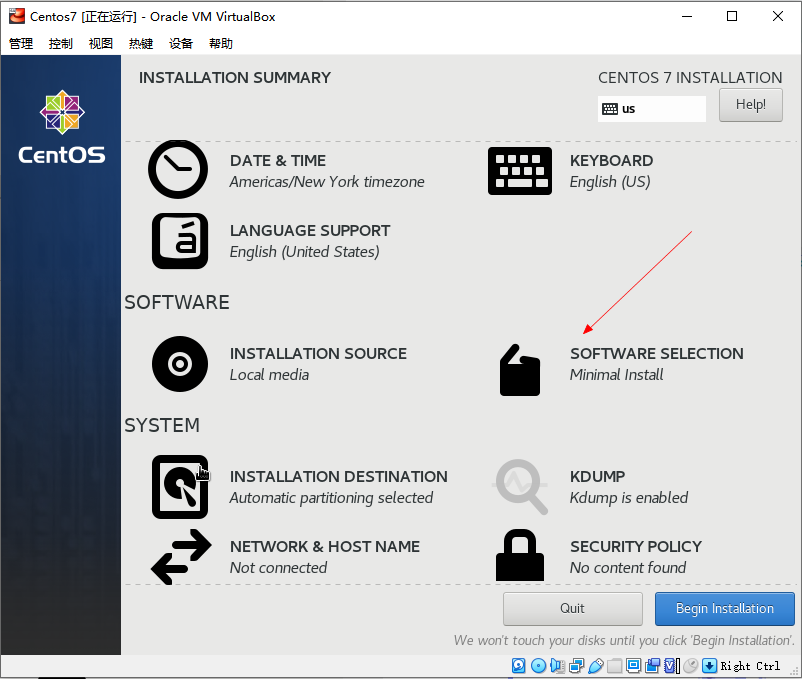Open INSTALLATION SOURCE label
This screenshot has height=679, width=802.
(x=318, y=353)
